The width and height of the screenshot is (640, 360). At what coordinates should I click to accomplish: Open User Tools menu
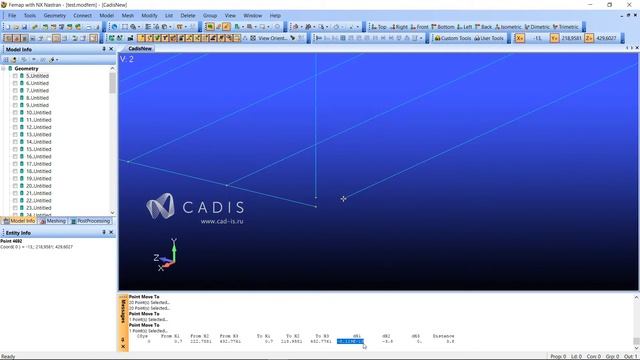[489, 38]
